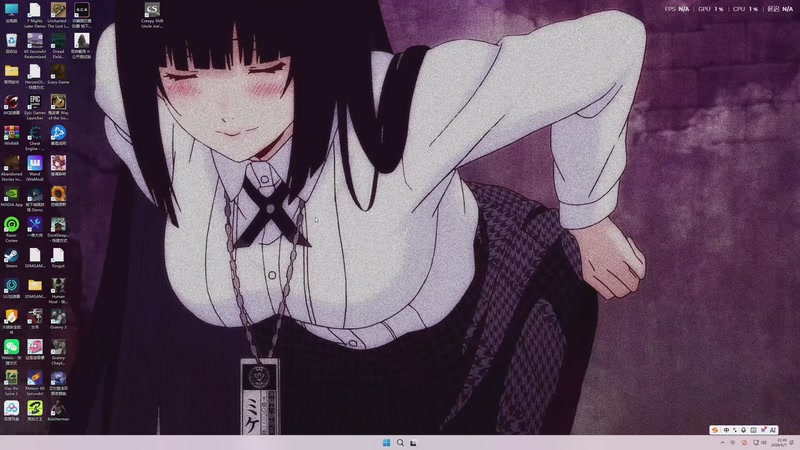Open the volume control in system tray
The width and height of the screenshot is (800, 450).
tap(764, 442)
